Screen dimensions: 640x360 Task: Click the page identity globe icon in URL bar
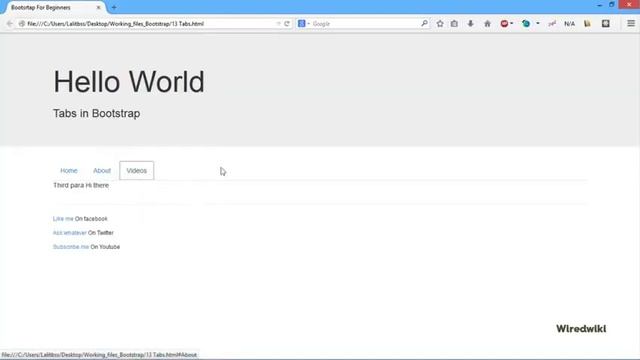[x=22, y=24]
